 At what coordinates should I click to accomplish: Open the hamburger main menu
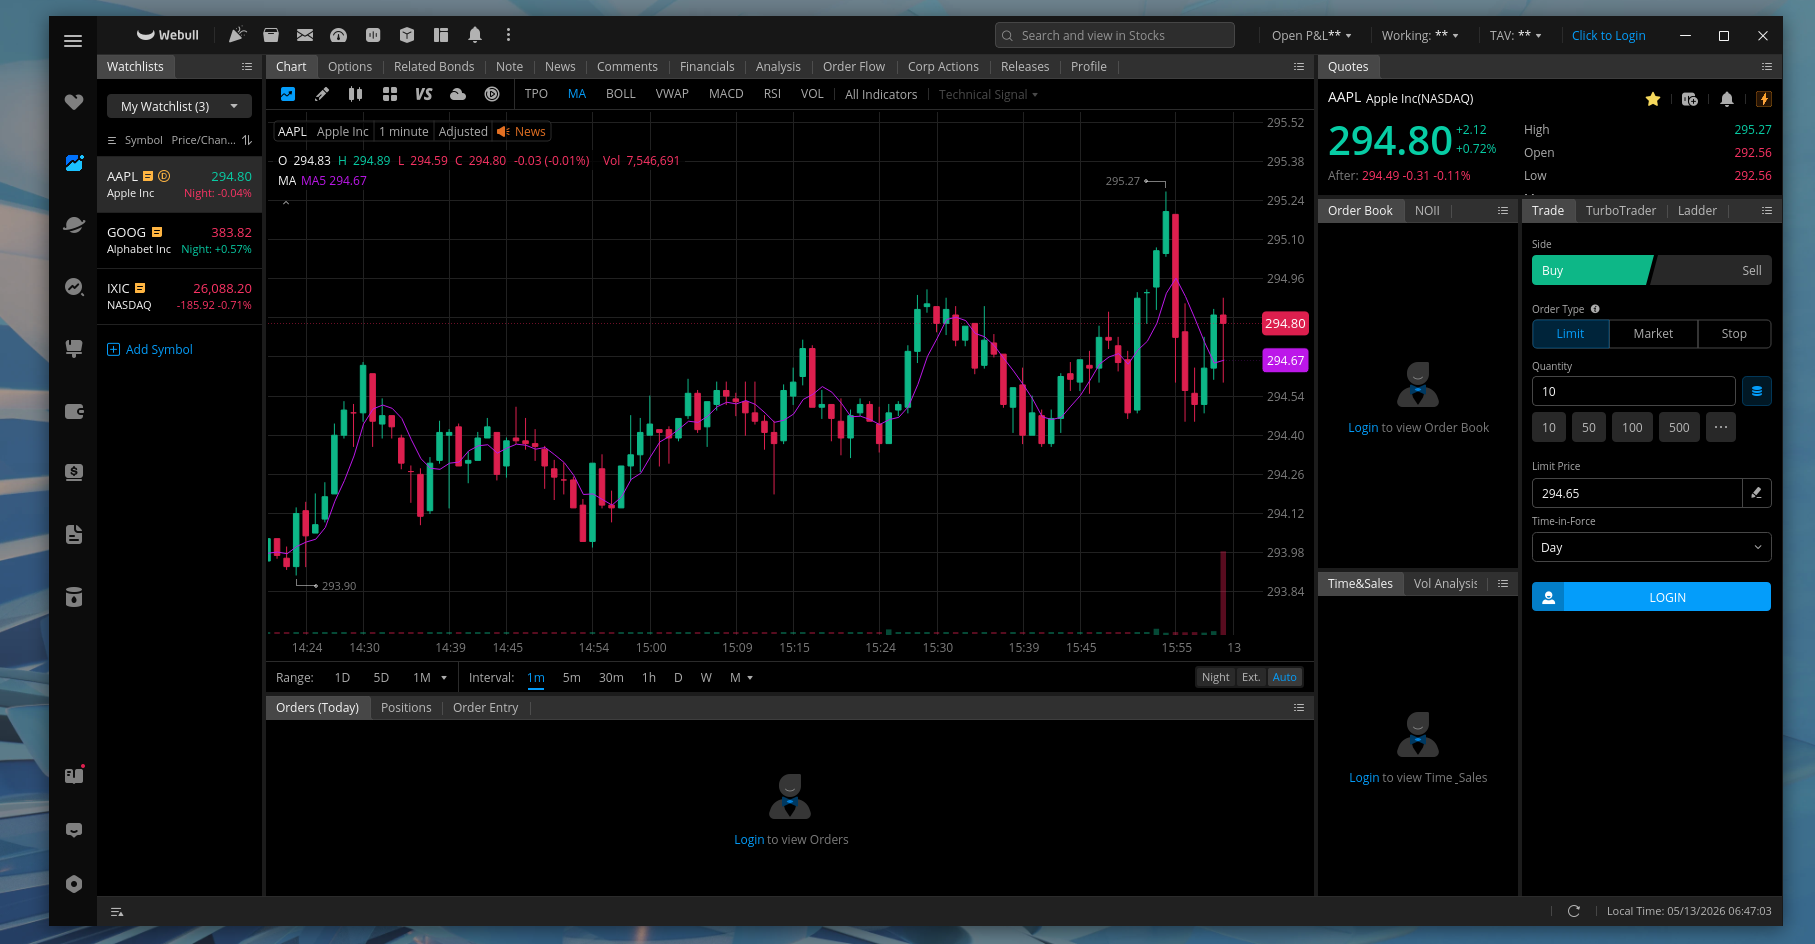[x=73, y=41]
